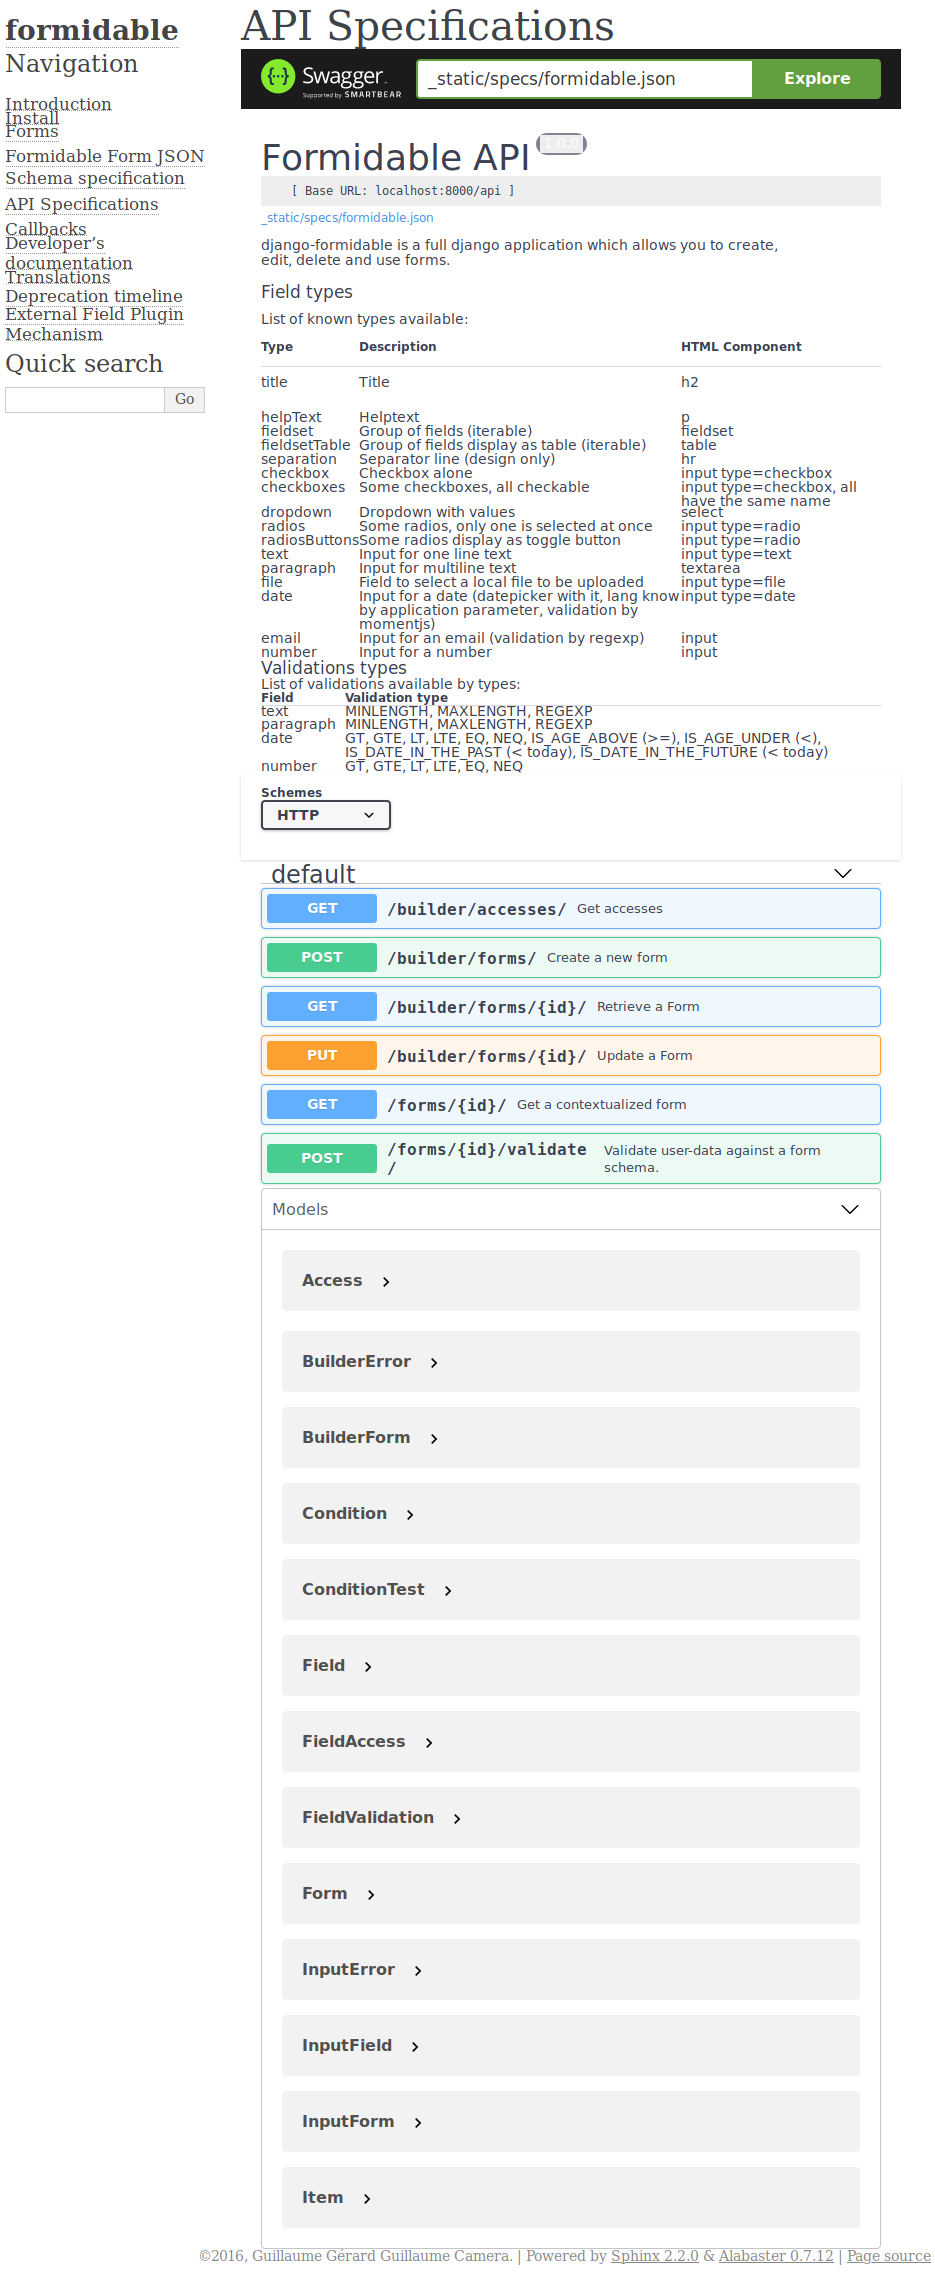Expand POST /forms/{id}/validate/ operation
Screen dimensions: 935x2275
(571, 1158)
